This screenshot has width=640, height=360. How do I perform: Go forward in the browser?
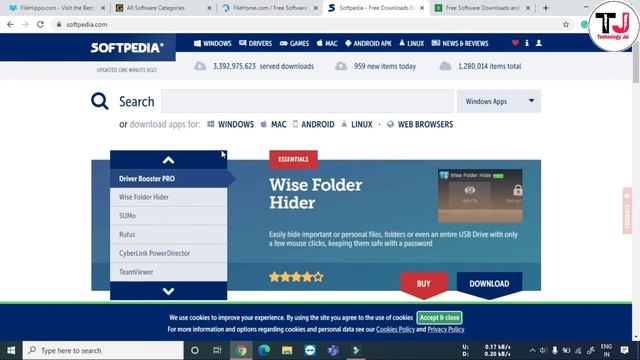(x=25, y=24)
